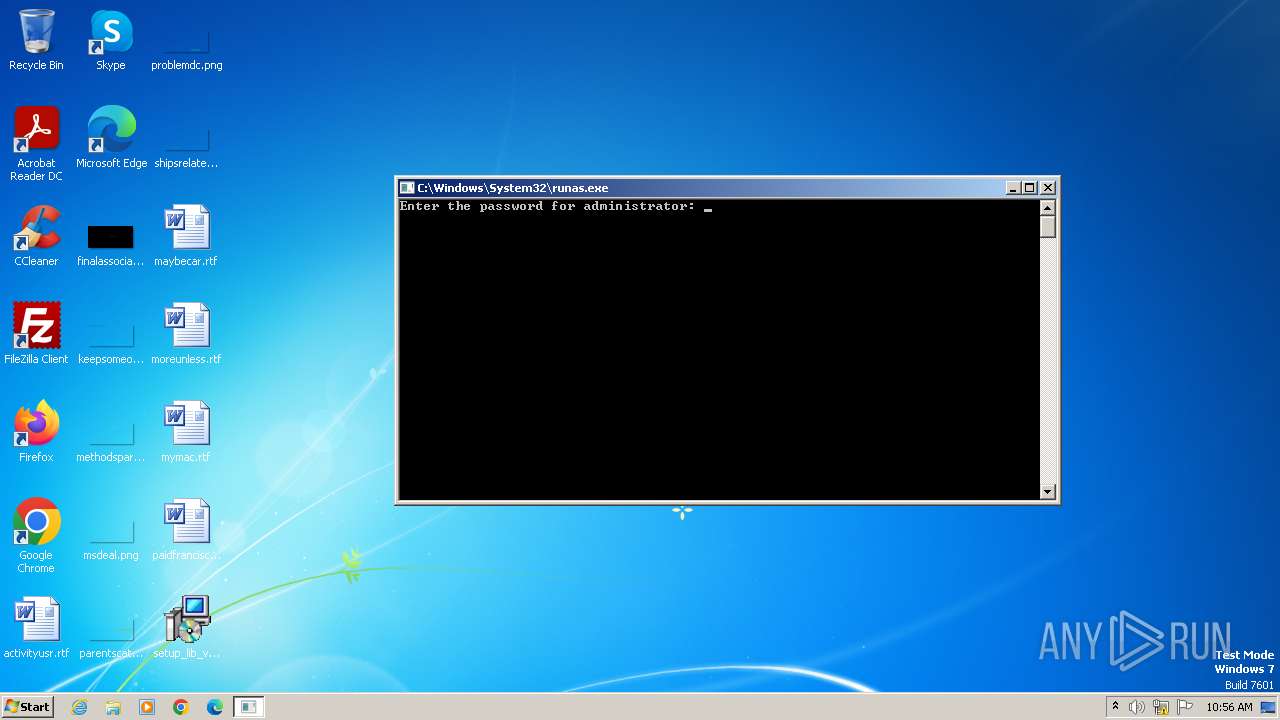Launch Microsoft Edge from the taskbar
The image size is (1280, 720).
point(215,707)
